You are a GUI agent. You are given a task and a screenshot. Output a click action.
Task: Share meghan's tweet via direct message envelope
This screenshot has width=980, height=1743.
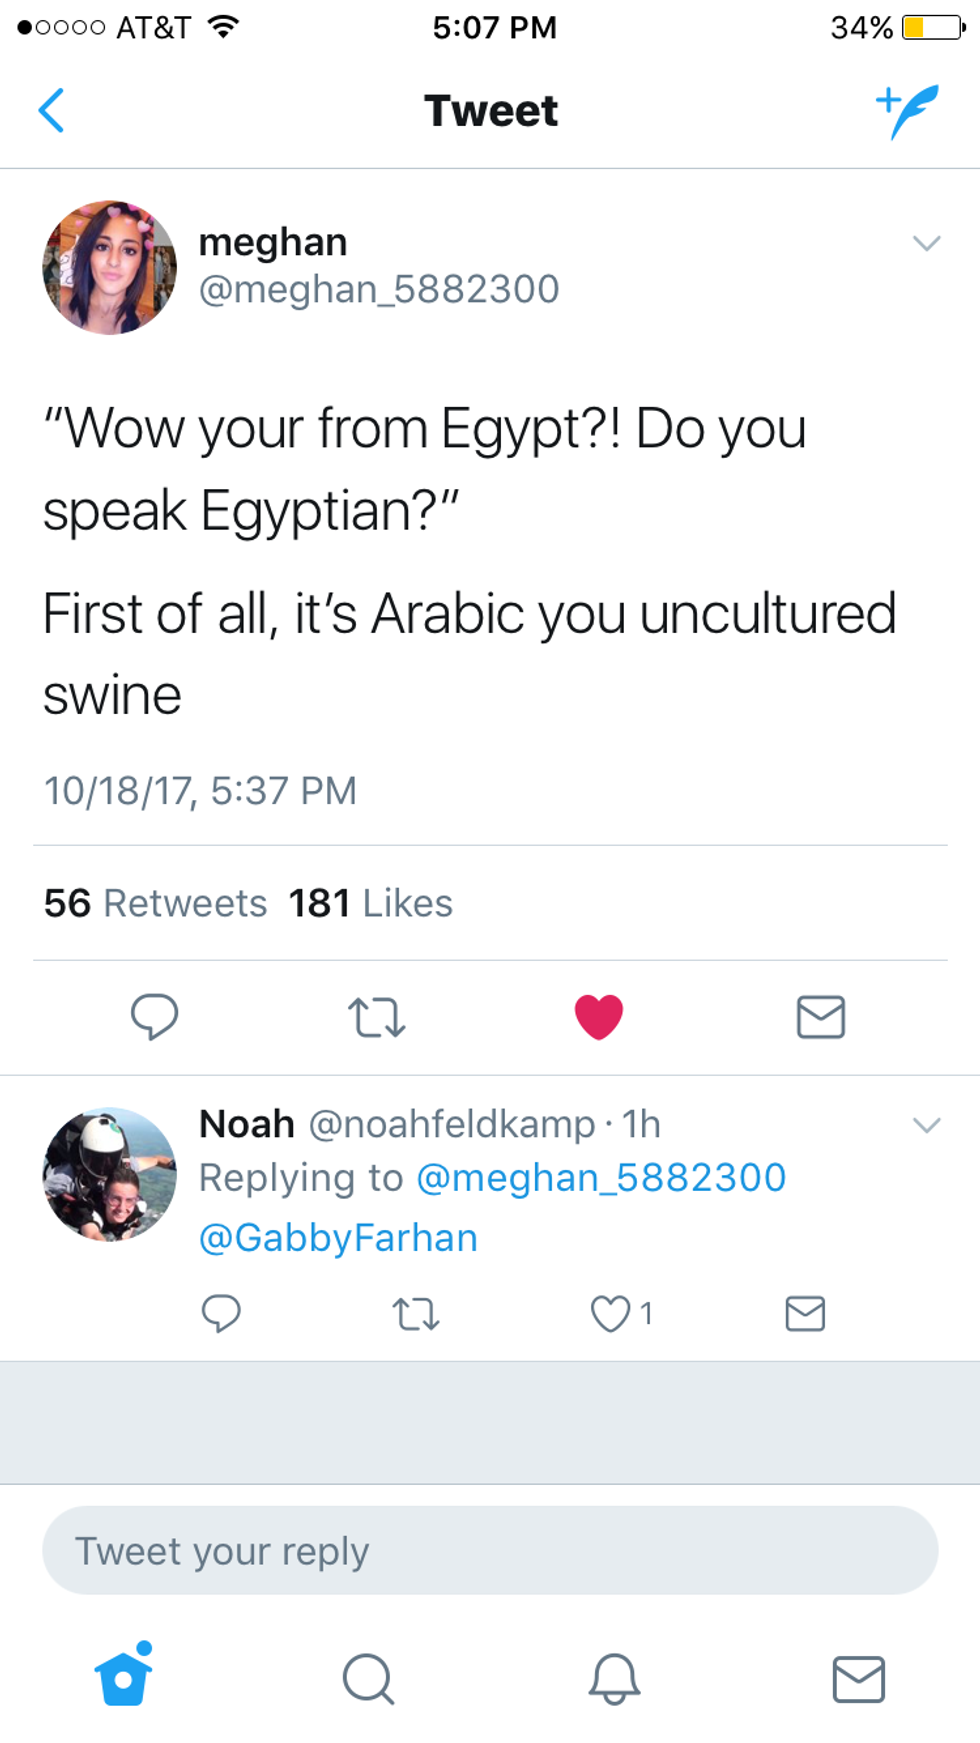(x=821, y=1017)
